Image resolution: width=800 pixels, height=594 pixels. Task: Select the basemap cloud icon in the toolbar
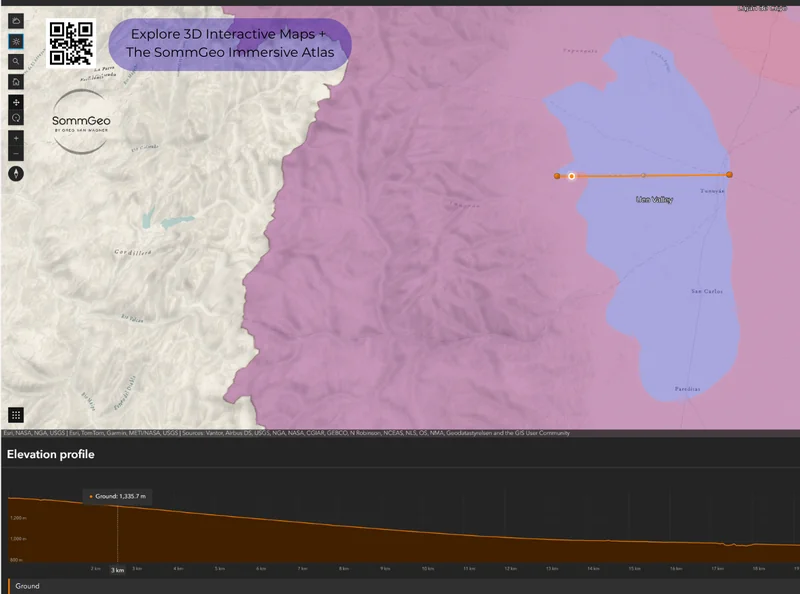coord(16,21)
